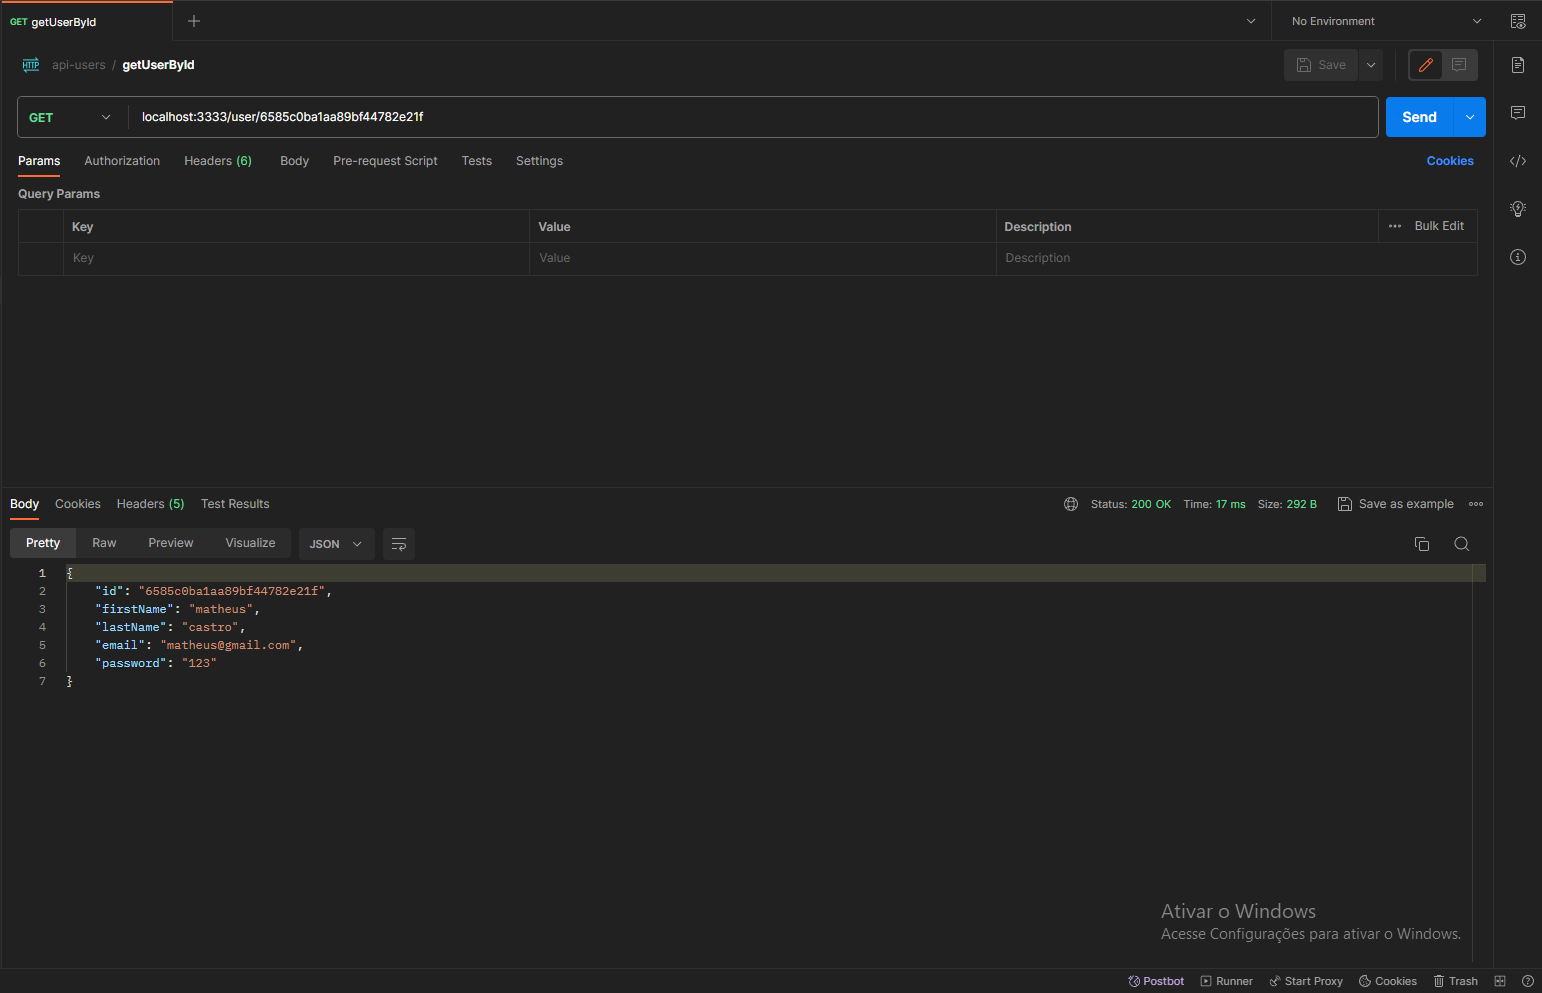This screenshot has height=993, width=1542.
Task: Open the No Environment selector
Action: 1386,21
